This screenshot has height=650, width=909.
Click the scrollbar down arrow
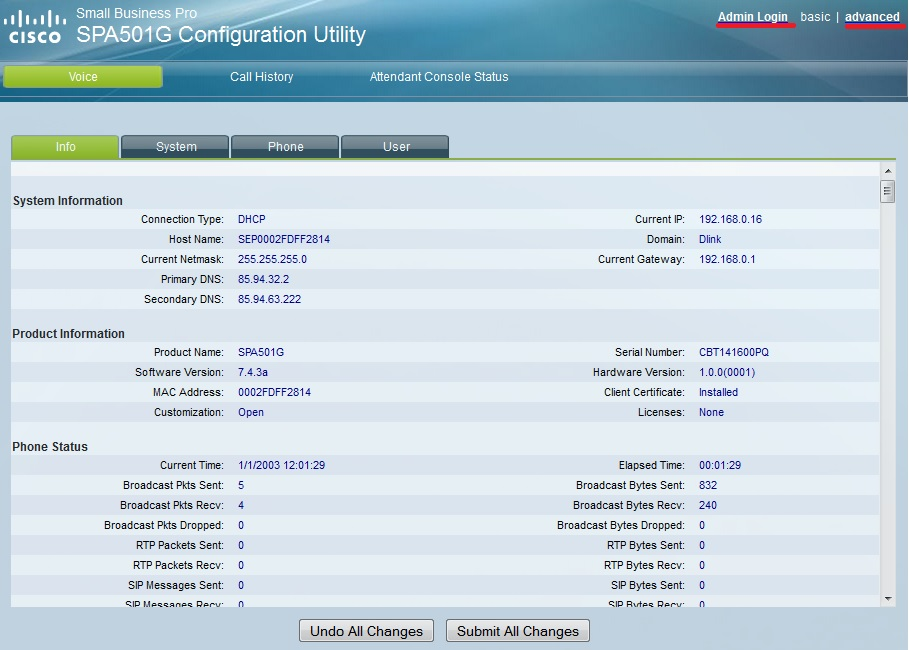[888, 599]
